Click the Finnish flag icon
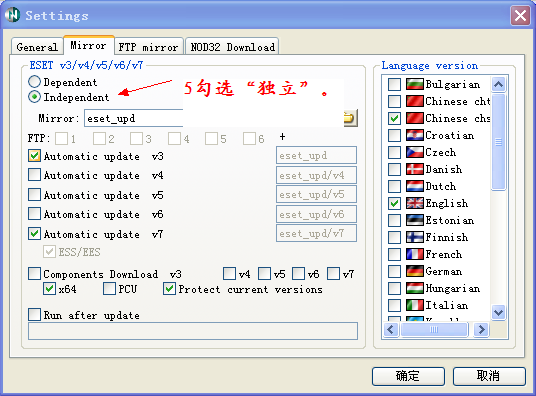Screen dimensions: 536x396 tap(415, 237)
